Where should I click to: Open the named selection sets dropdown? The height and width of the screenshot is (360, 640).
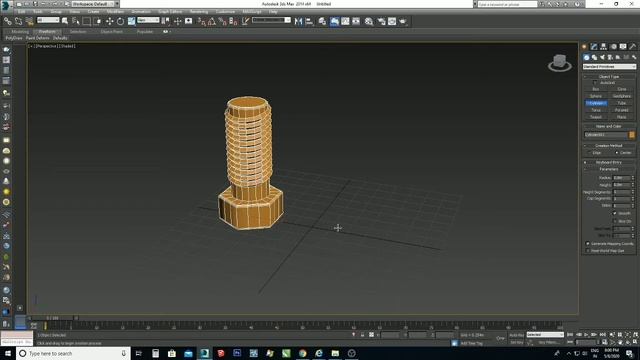point(271,20)
